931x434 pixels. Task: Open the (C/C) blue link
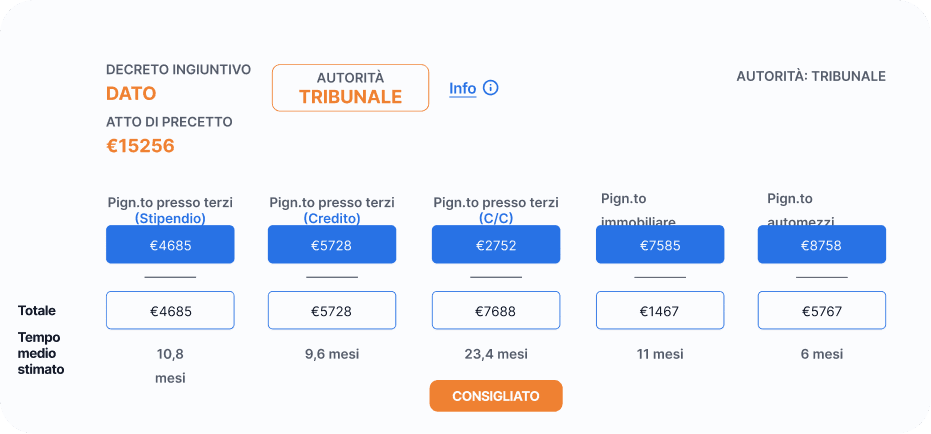tap(496, 218)
